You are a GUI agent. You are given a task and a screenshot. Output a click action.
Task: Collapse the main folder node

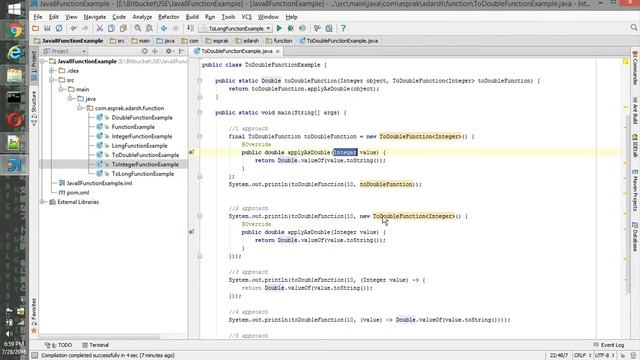[x=61, y=89]
